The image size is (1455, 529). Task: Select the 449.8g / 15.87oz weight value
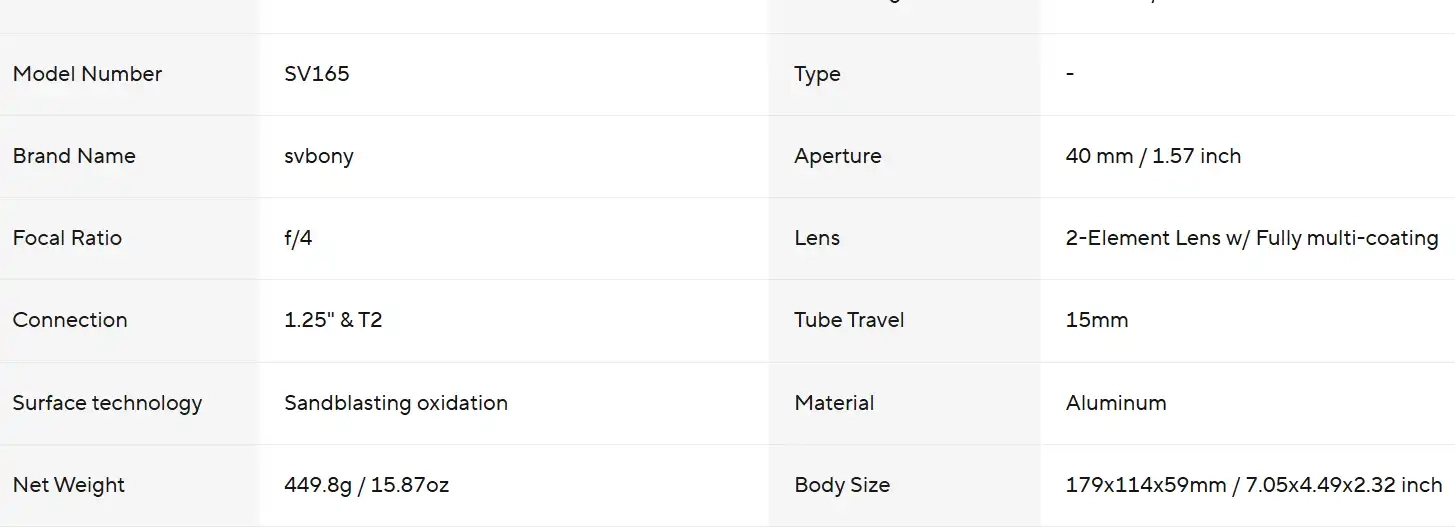tap(366, 485)
